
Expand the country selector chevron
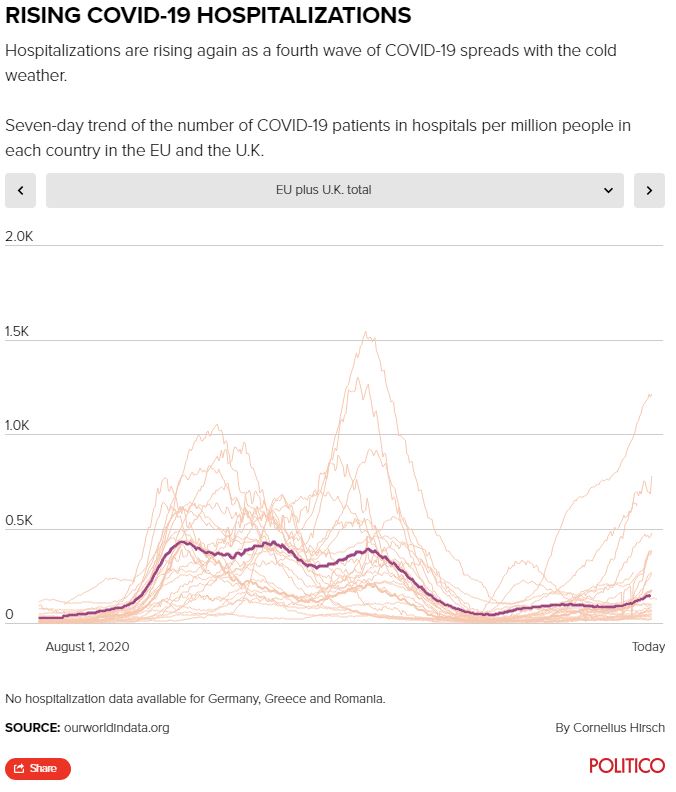(x=609, y=190)
